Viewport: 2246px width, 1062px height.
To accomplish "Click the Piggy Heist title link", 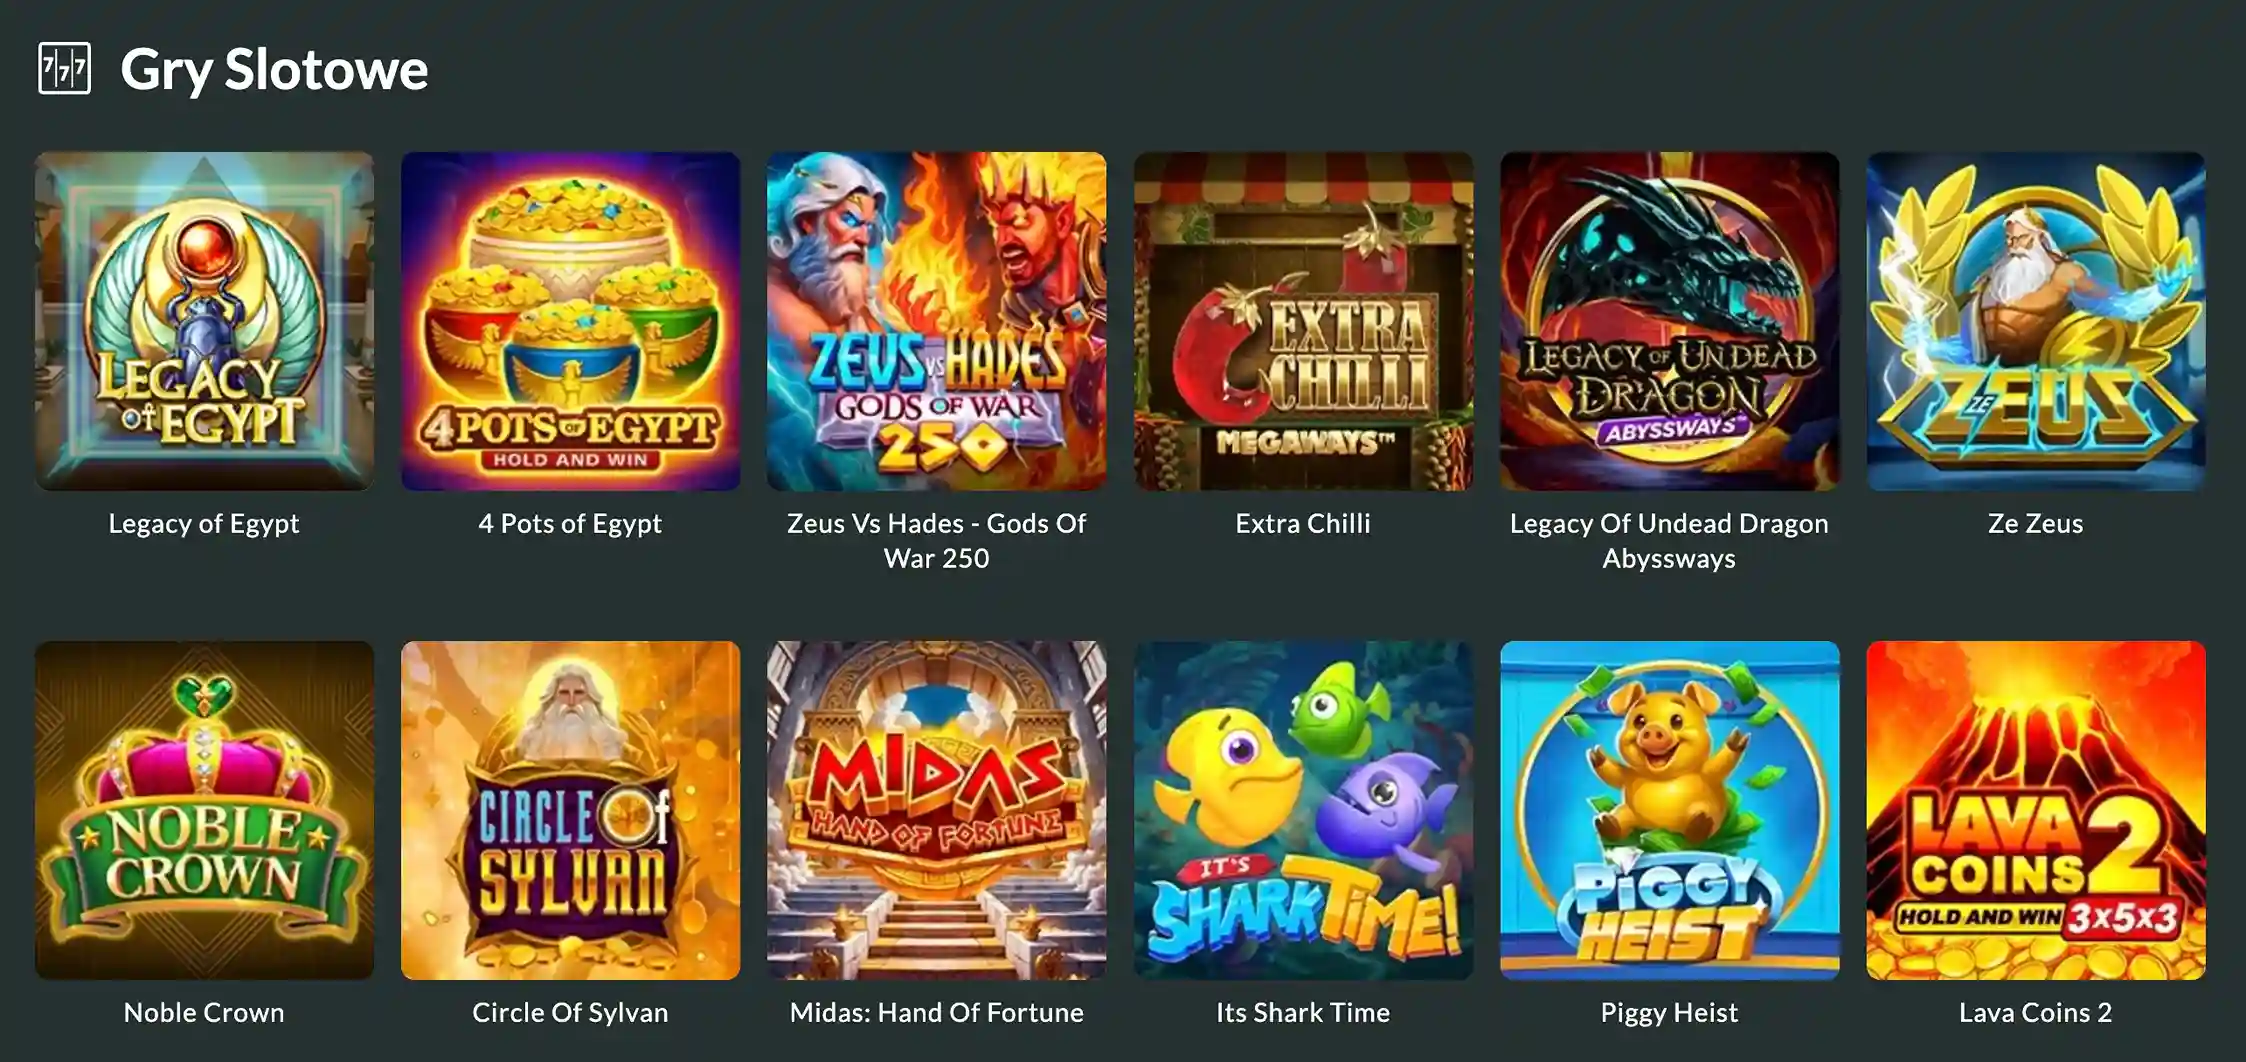I will pos(1669,1013).
